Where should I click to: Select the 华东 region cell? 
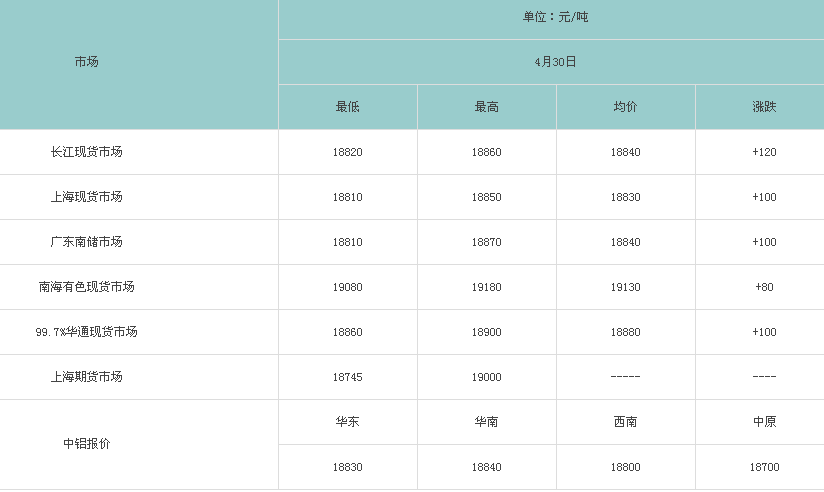[347, 422]
